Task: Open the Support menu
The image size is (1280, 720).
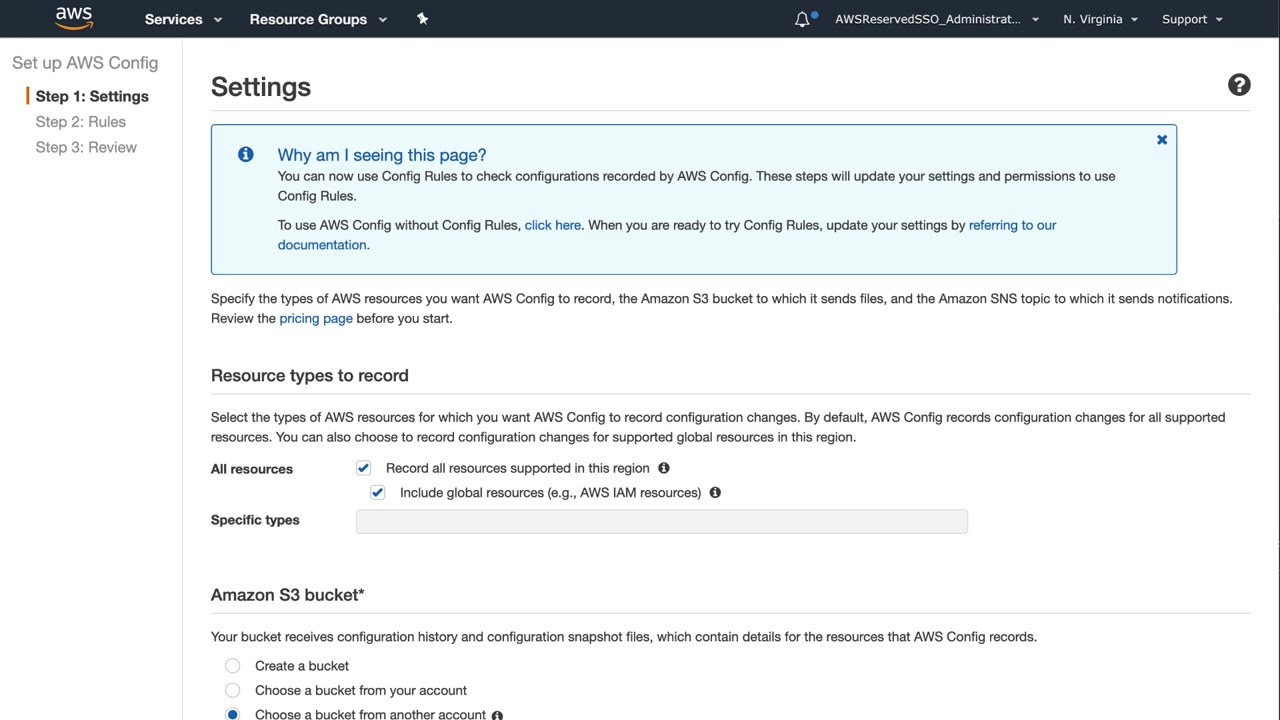Action: coord(1192,19)
